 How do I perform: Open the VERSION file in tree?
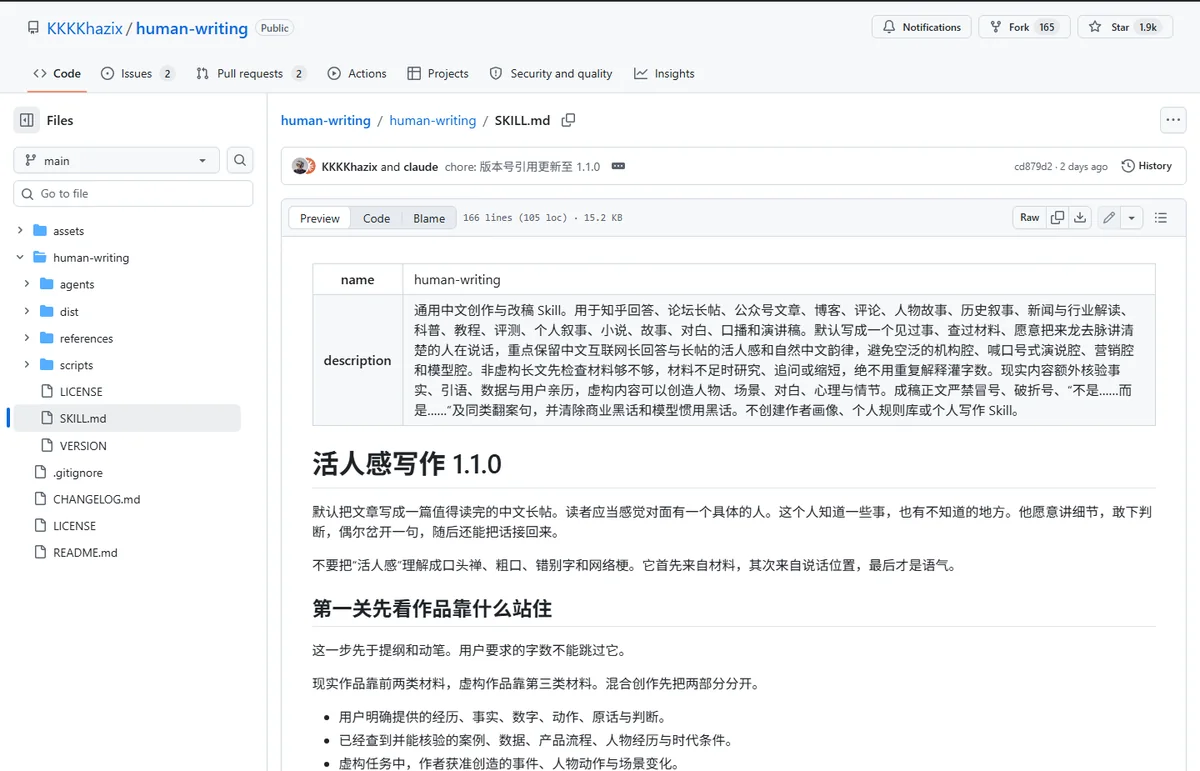point(83,446)
